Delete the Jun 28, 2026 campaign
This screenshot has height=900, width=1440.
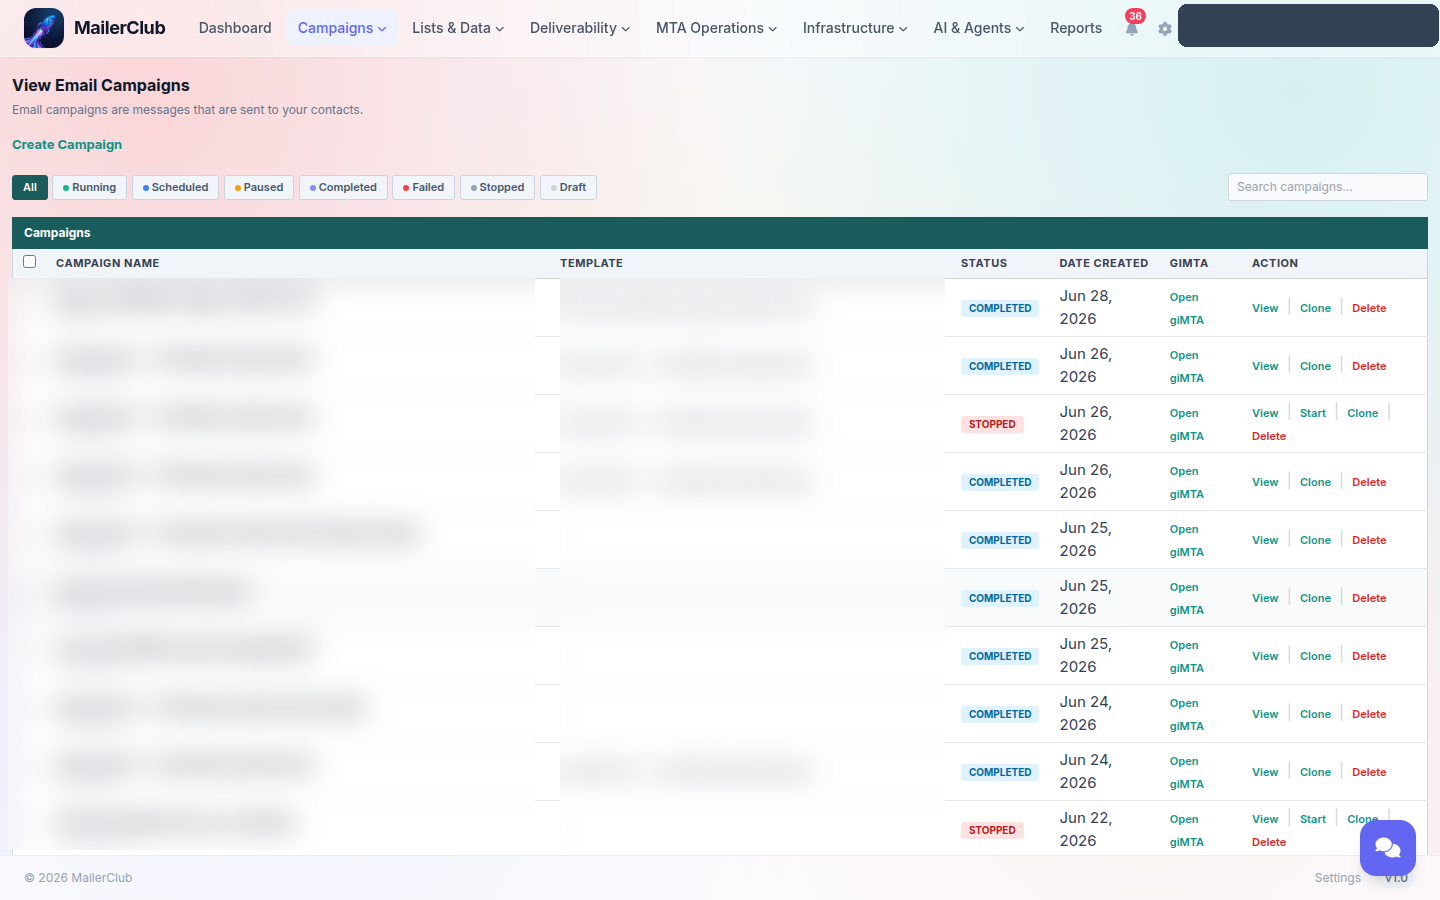pyautogui.click(x=1369, y=308)
